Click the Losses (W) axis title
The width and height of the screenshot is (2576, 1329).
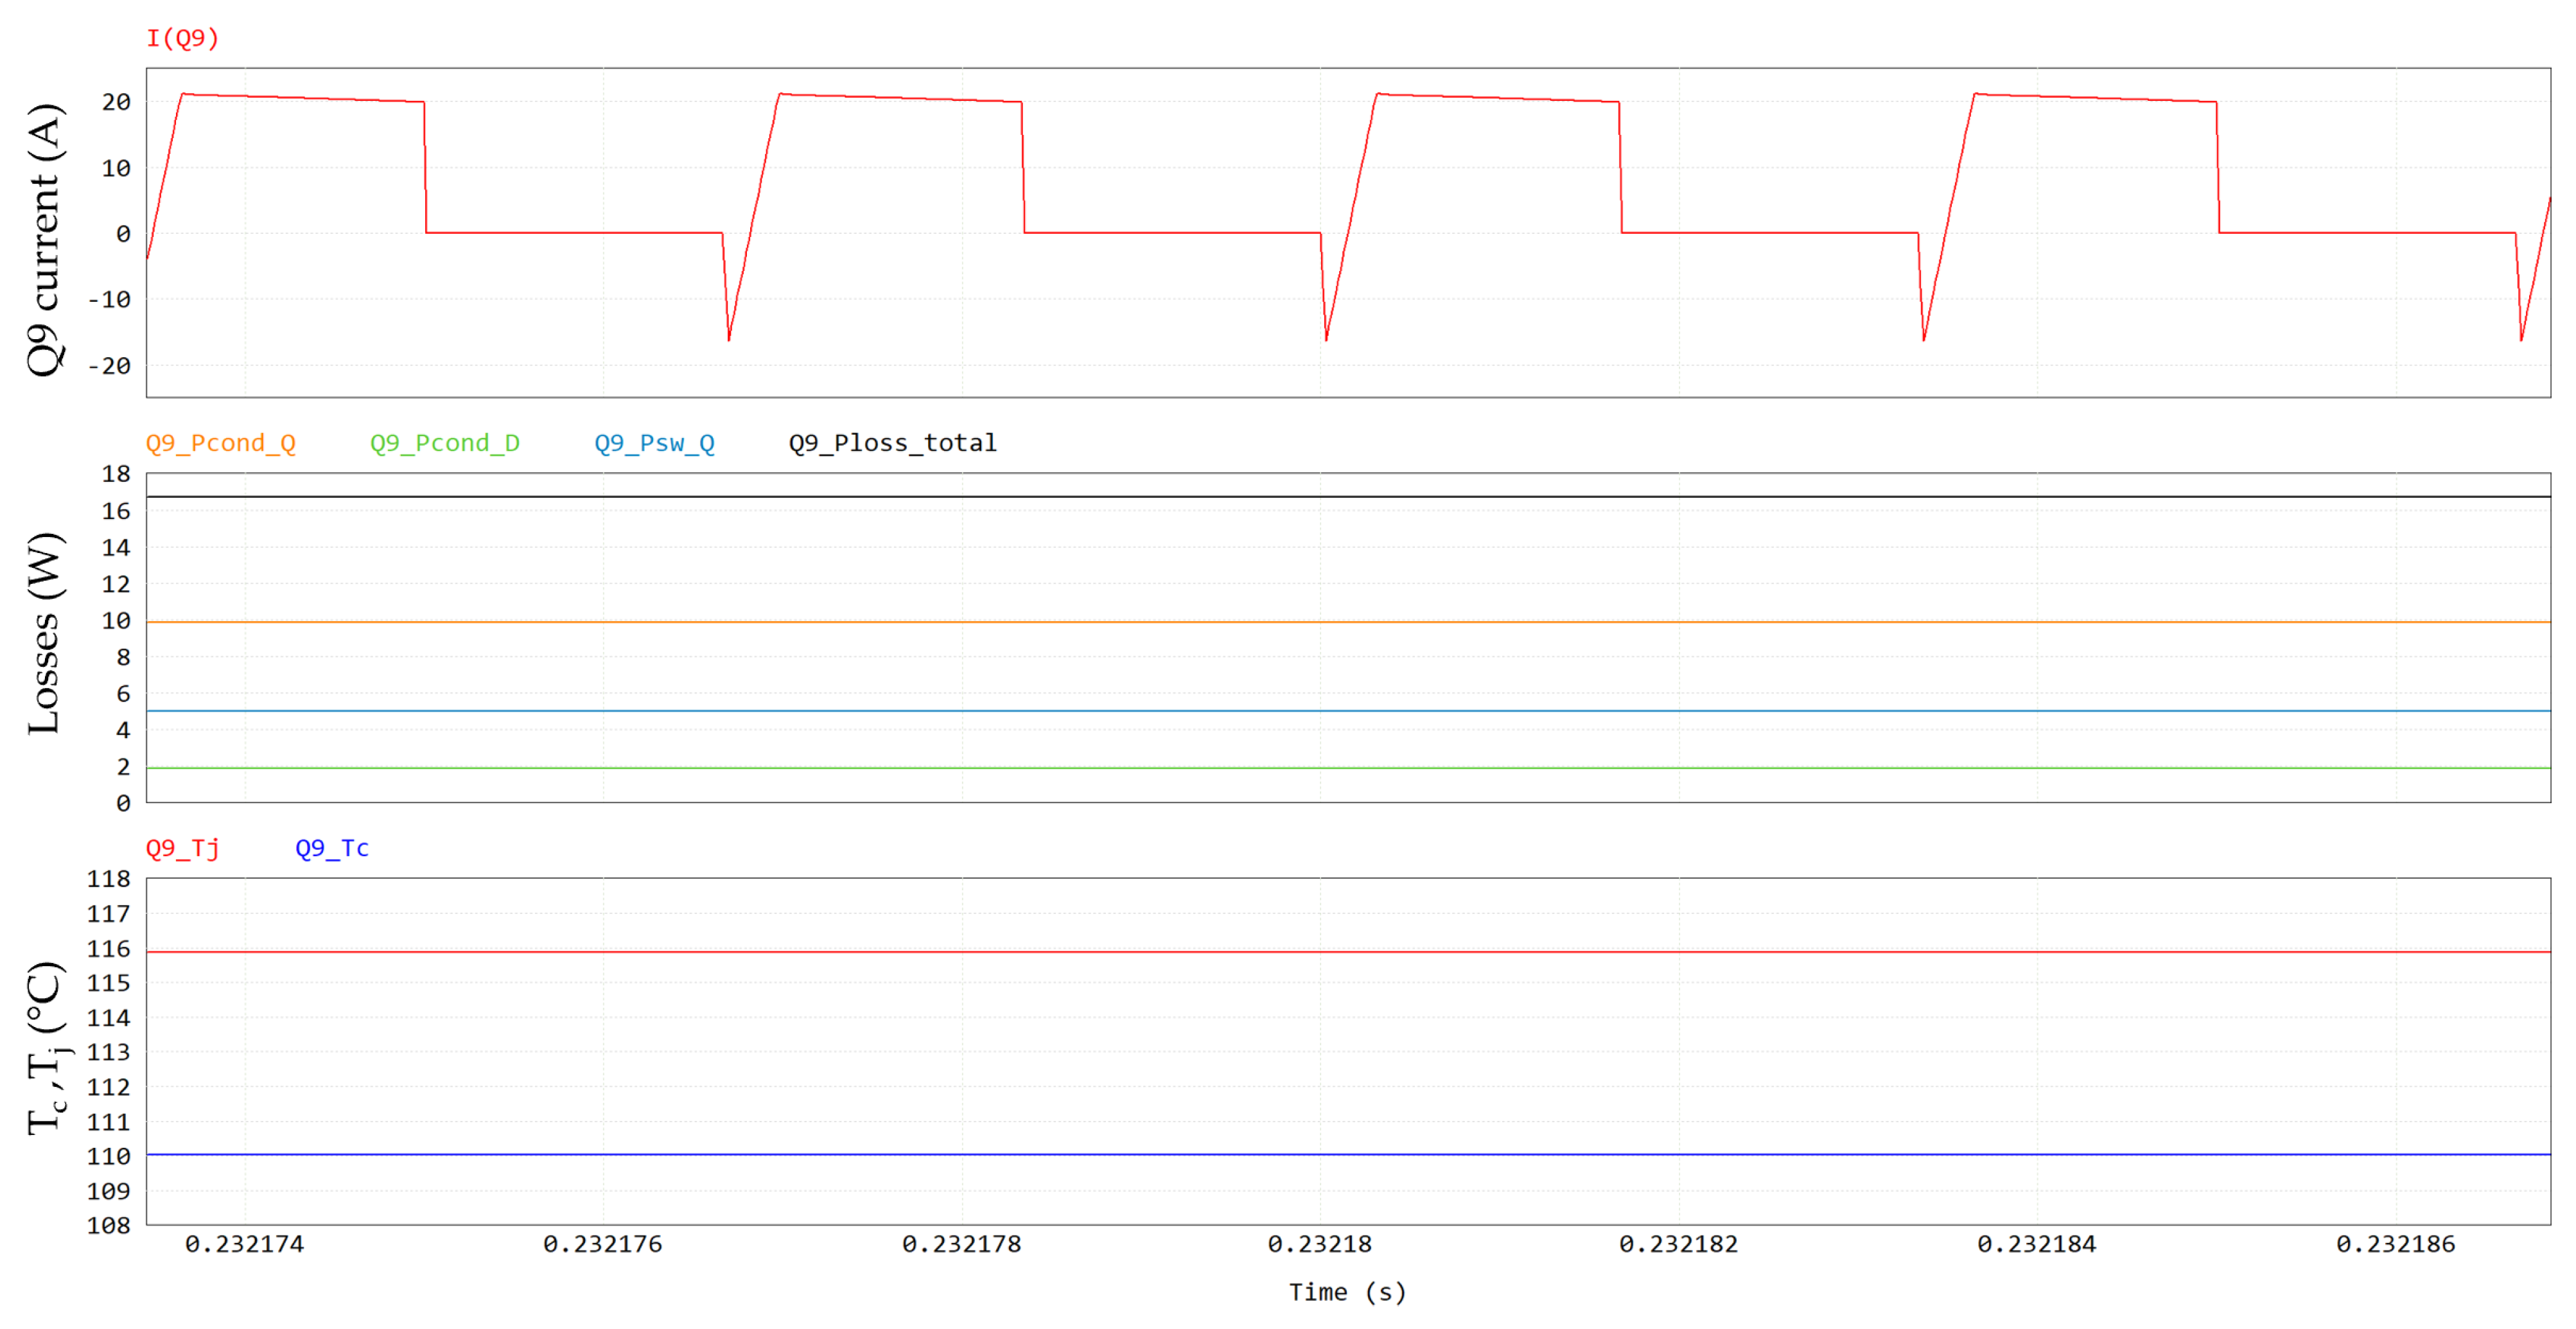pyautogui.click(x=45, y=633)
